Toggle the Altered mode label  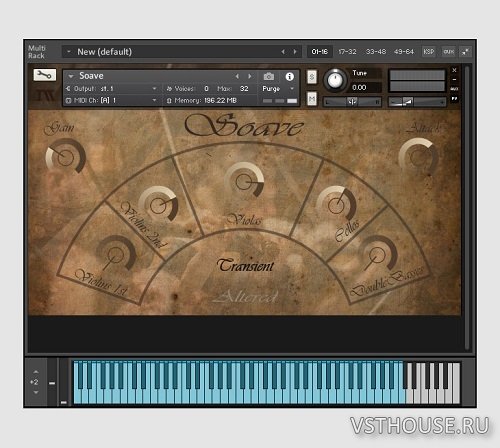(245, 296)
